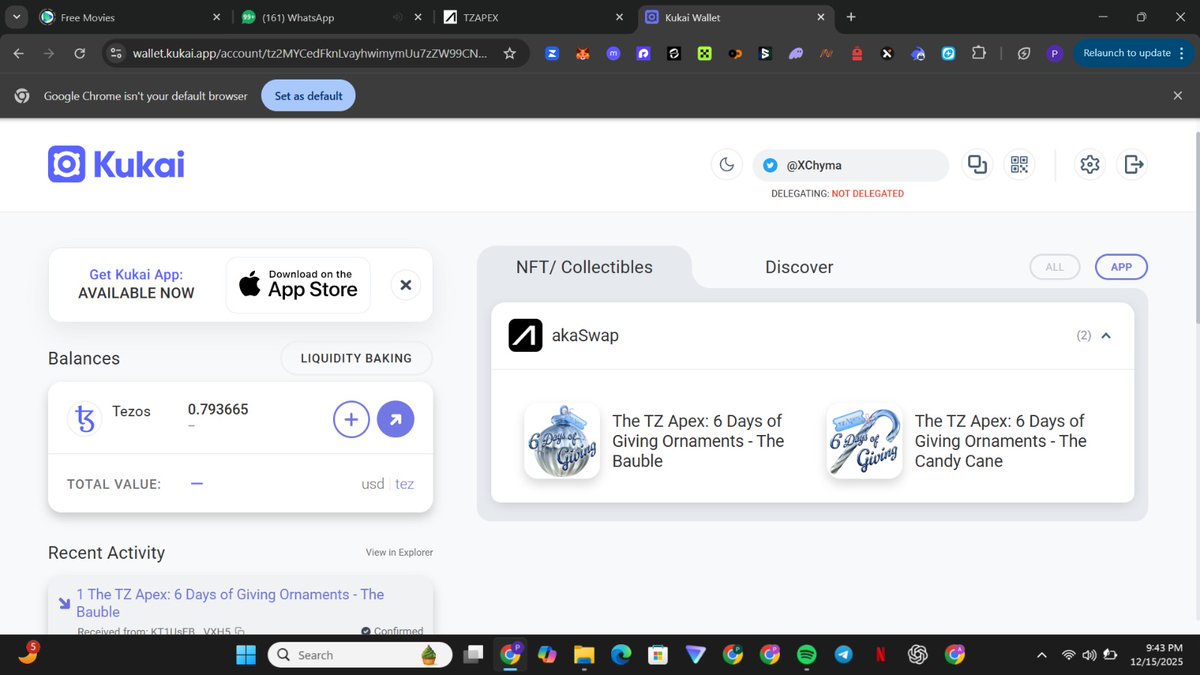Open the @XChyma account selector

pyautogui.click(x=850, y=165)
